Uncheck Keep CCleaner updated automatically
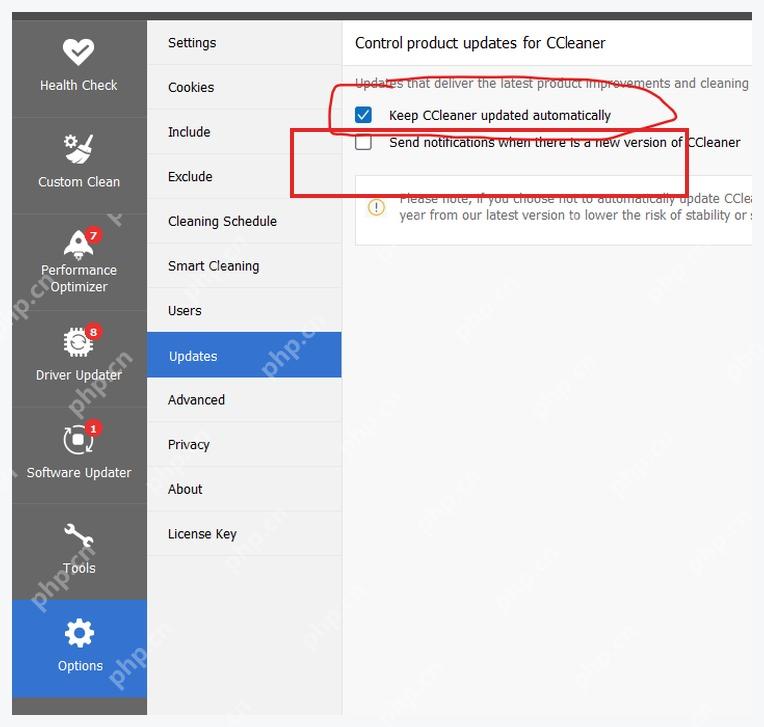 point(363,115)
